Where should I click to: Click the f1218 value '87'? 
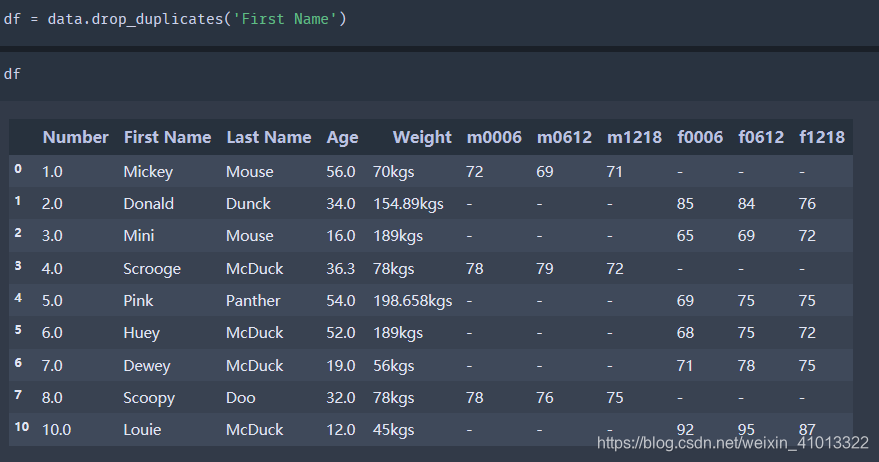coord(807,429)
